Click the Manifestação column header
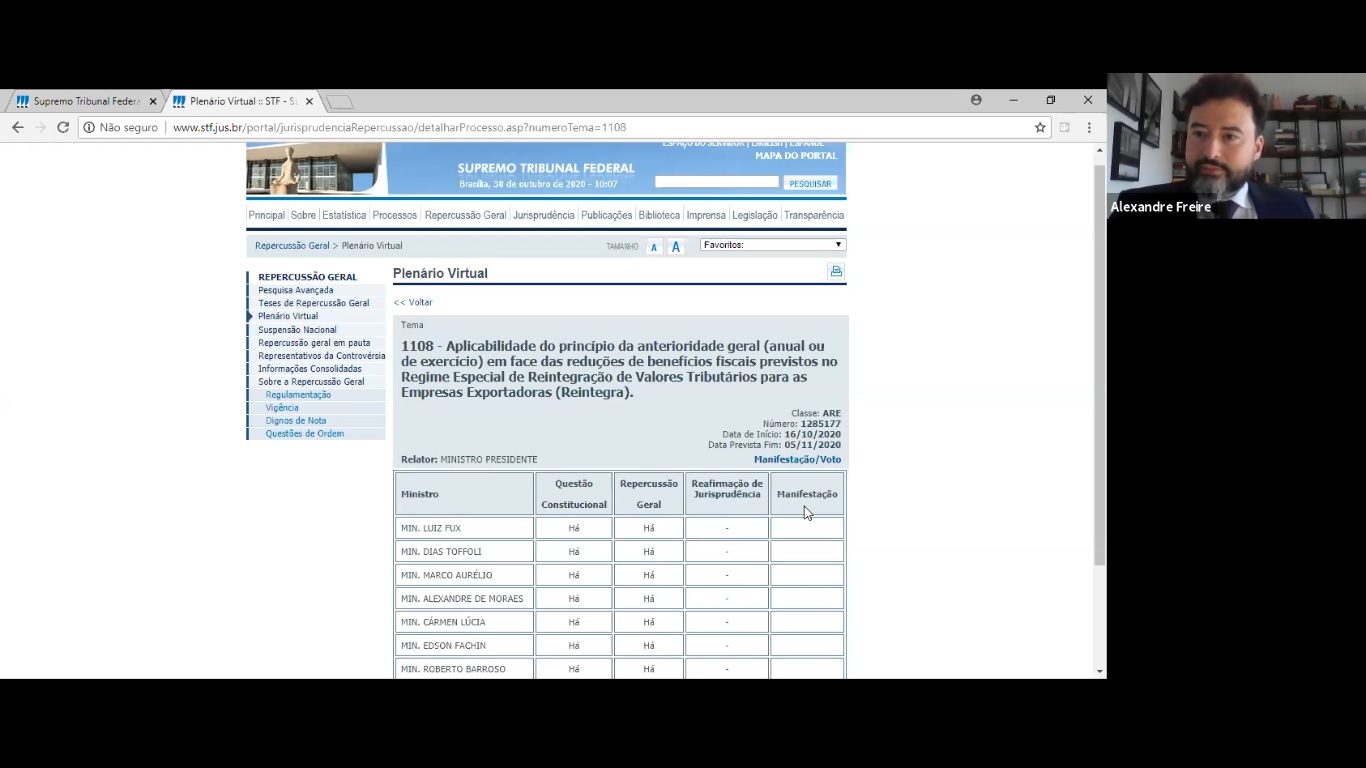1366x768 pixels. [x=807, y=494]
